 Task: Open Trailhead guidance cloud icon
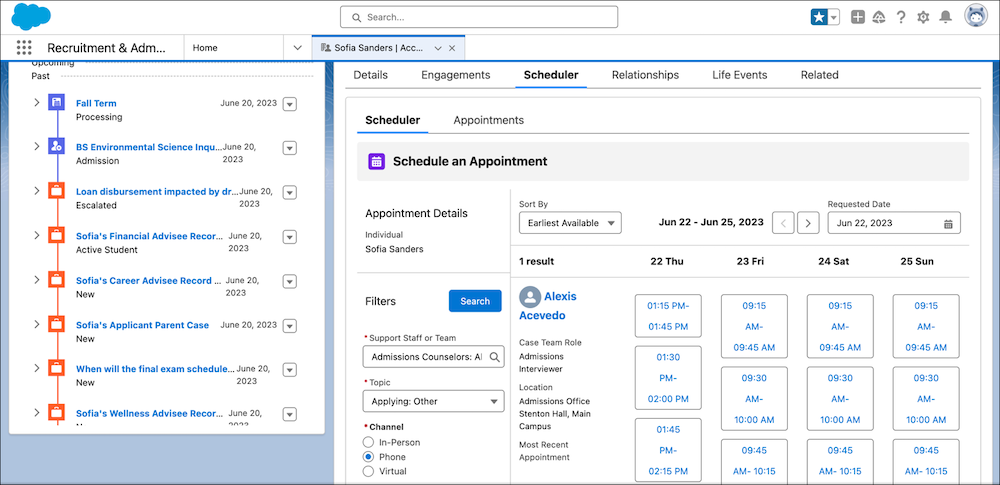pos(879,17)
